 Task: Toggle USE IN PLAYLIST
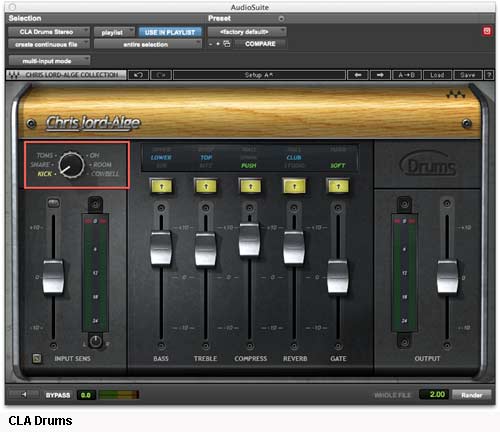170,32
